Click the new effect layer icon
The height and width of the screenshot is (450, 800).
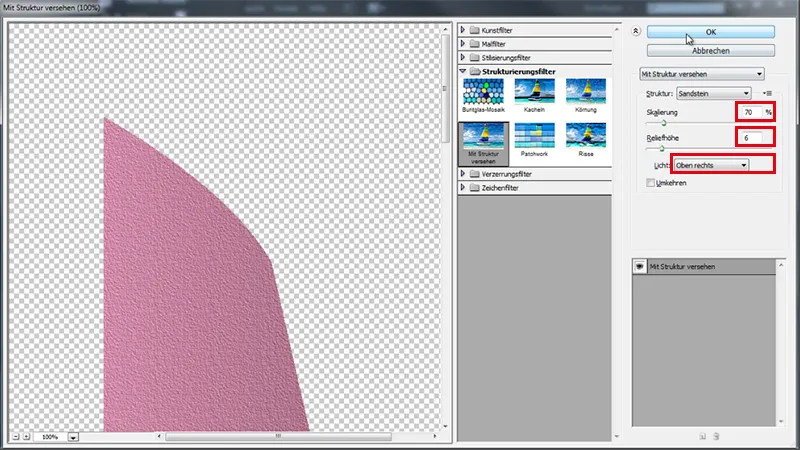pyautogui.click(x=703, y=436)
